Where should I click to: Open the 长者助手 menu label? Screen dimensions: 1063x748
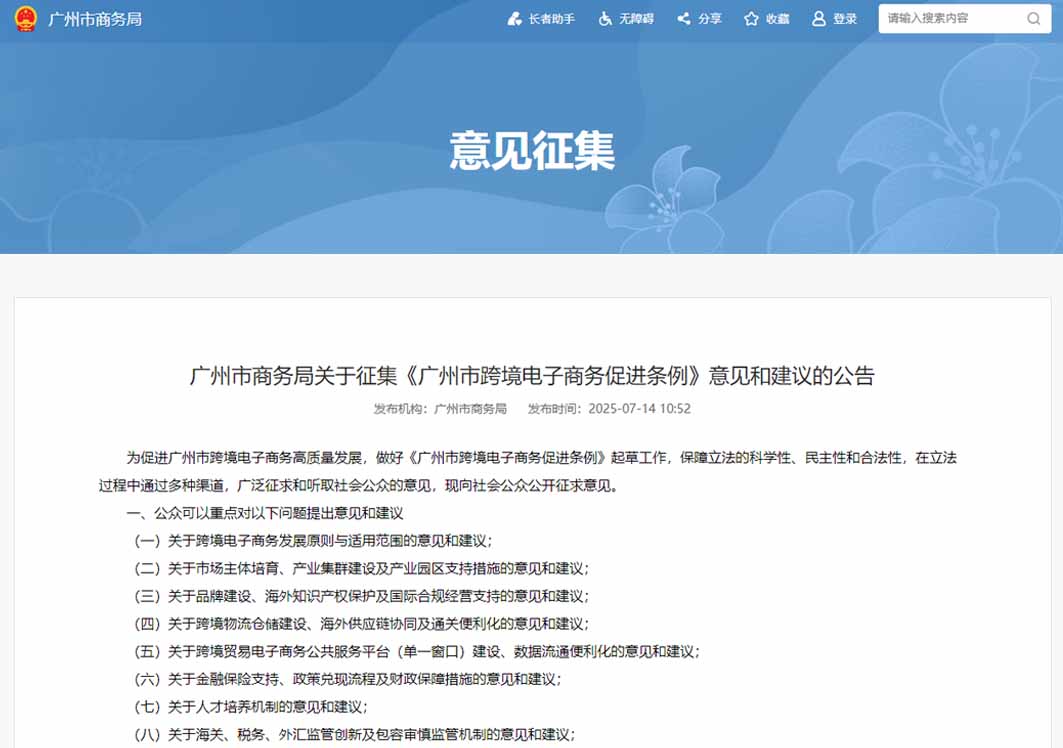tap(552, 19)
